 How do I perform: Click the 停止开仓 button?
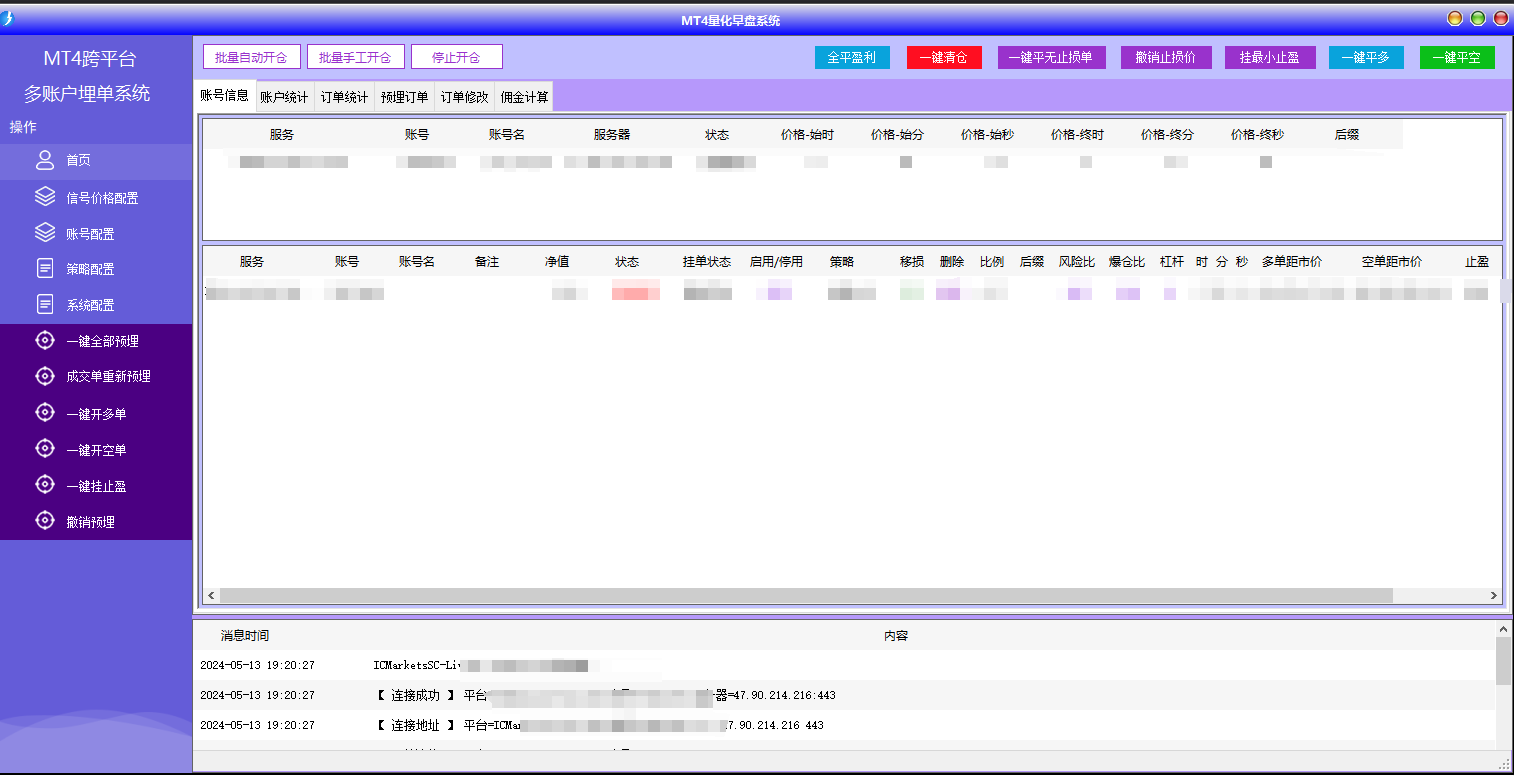[456, 57]
